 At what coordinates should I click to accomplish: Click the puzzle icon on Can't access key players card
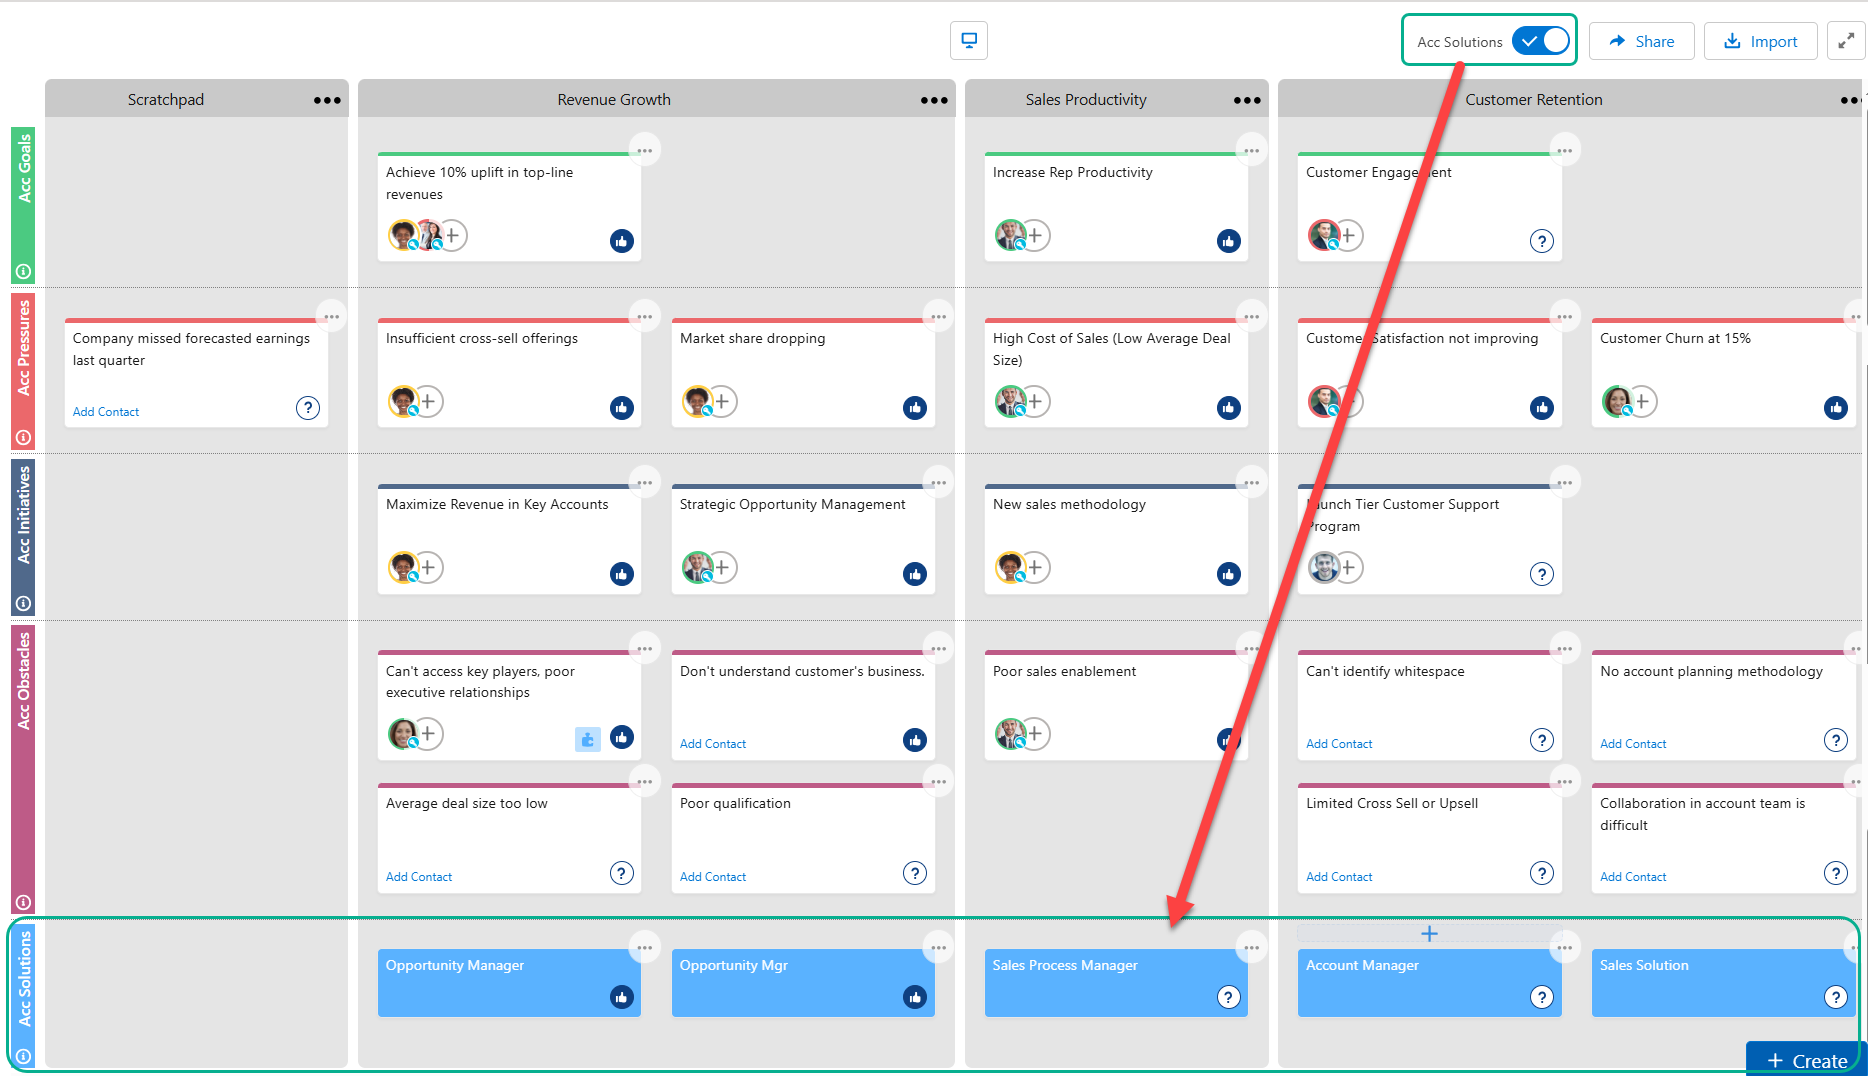tap(587, 739)
